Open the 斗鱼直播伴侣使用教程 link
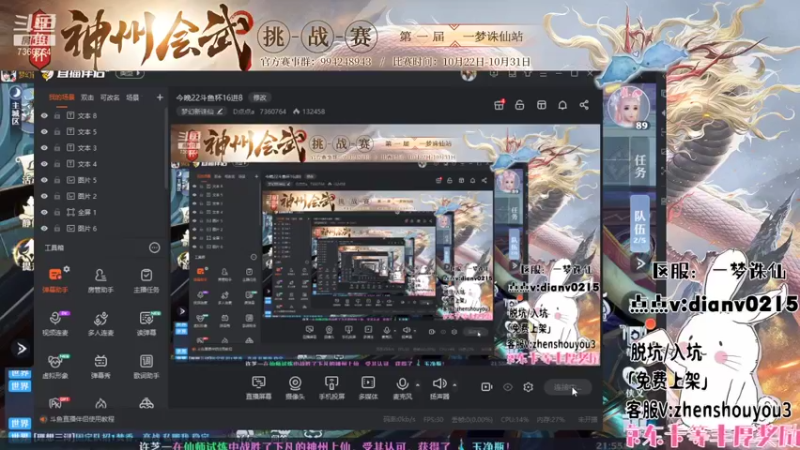This screenshot has width=800, height=450. (x=82, y=419)
